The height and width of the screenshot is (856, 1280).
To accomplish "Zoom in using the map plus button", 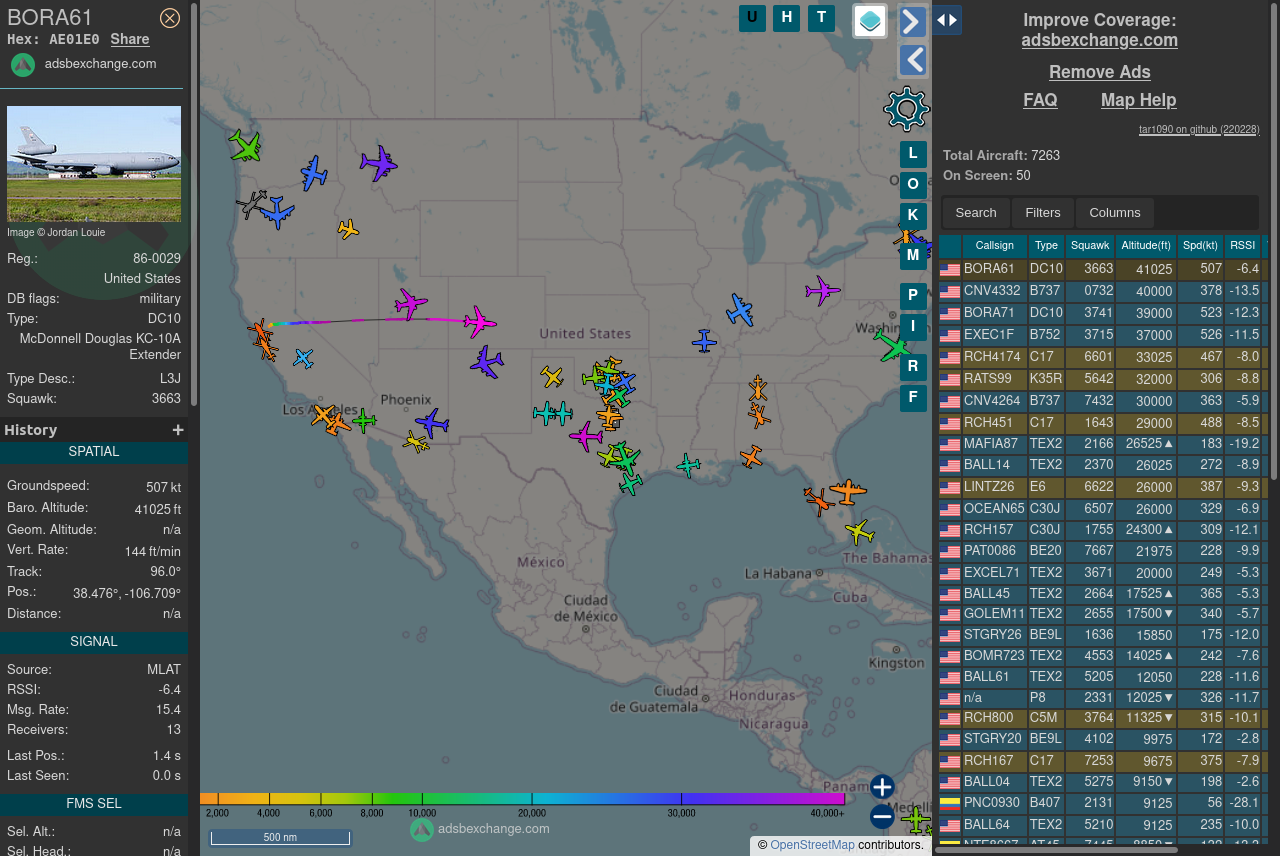I will tap(882, 787).
